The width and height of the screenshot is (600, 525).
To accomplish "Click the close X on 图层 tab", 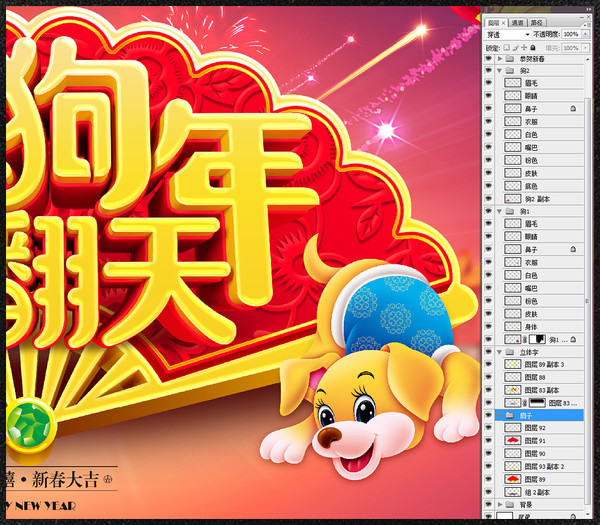I will [x=503, y=23].
